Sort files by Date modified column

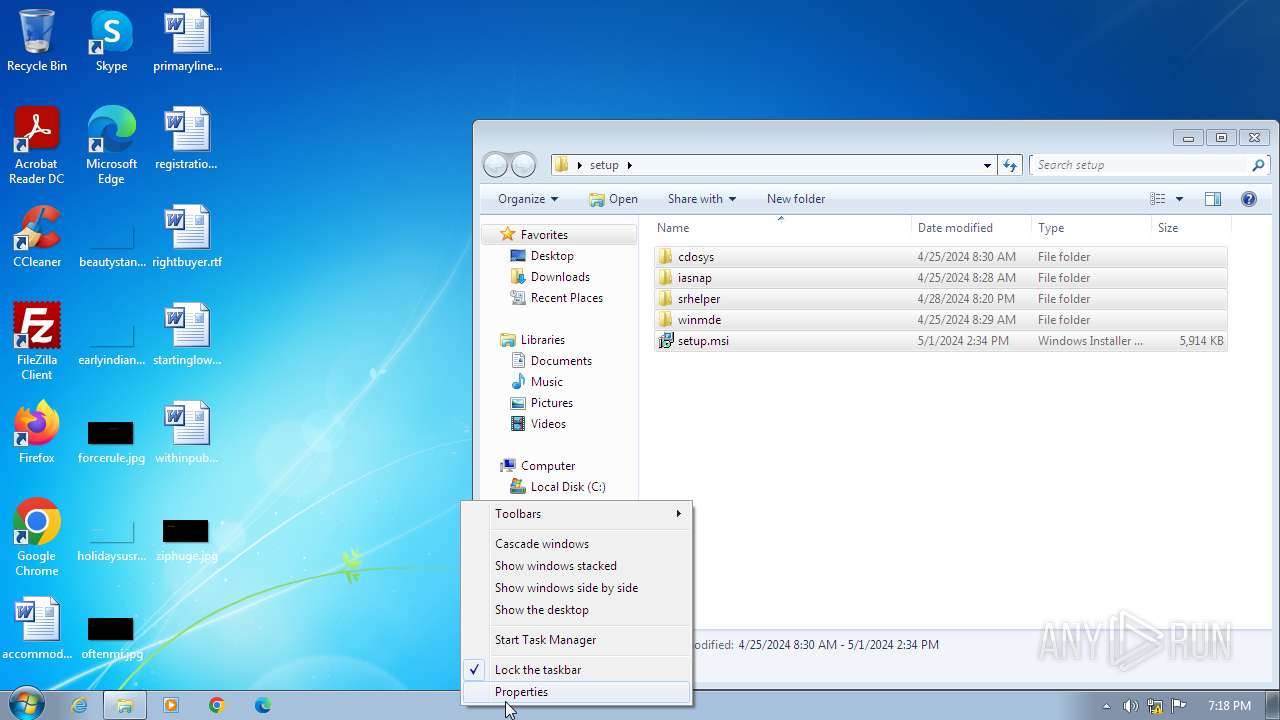971,228
